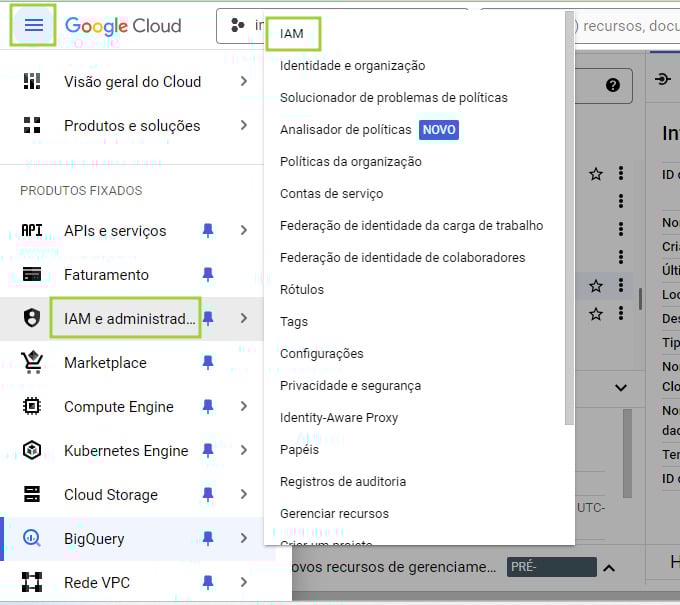680x605 pixels.
Task: Open Federação de identidade de colaboradores
Action: pos(402,258)
